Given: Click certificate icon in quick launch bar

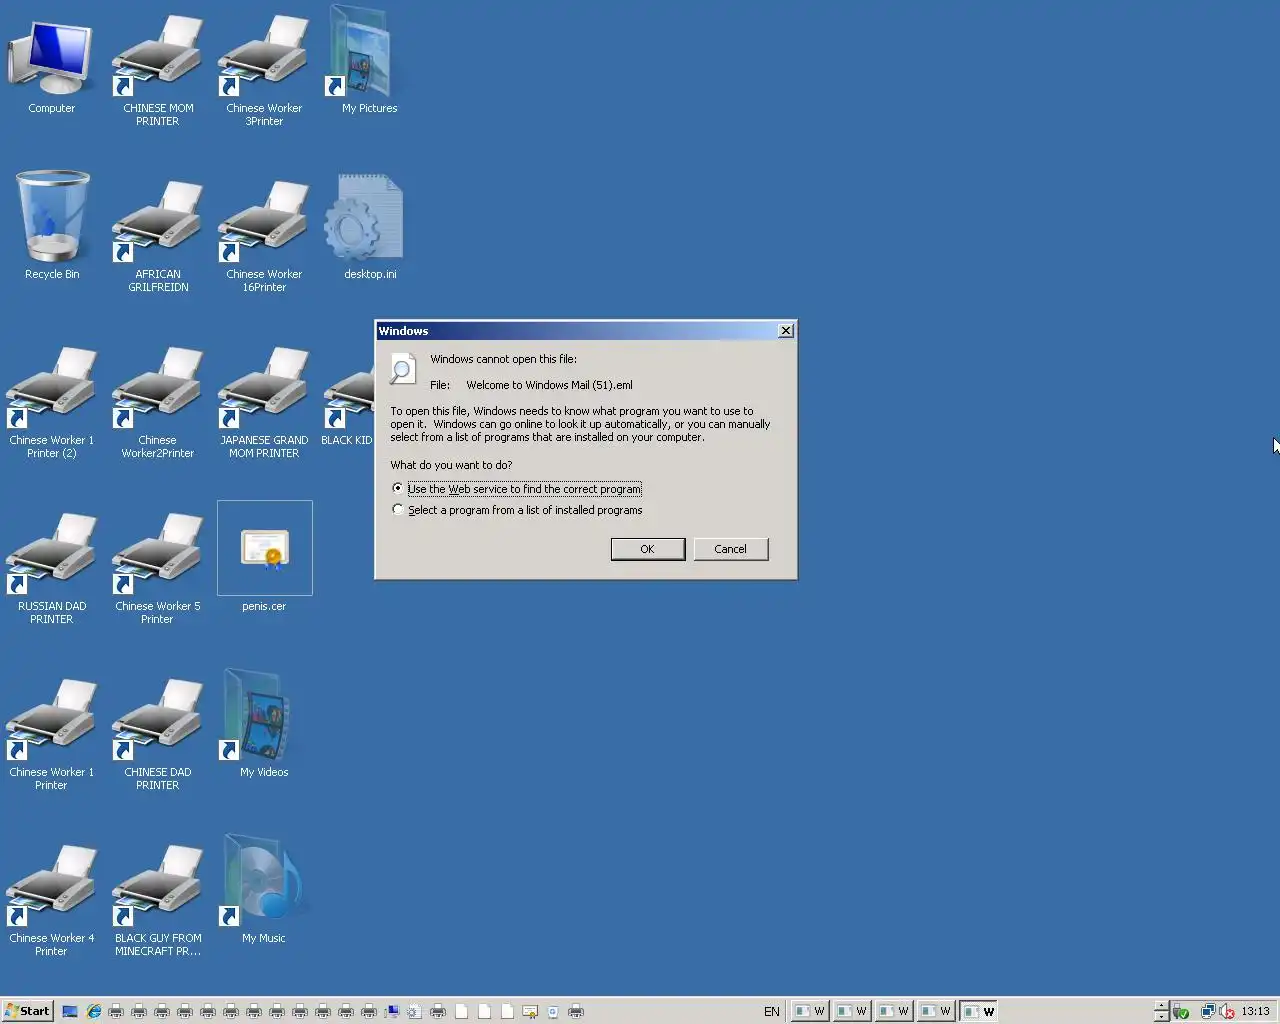Looking at the screenshot, I should point(530,1011).
